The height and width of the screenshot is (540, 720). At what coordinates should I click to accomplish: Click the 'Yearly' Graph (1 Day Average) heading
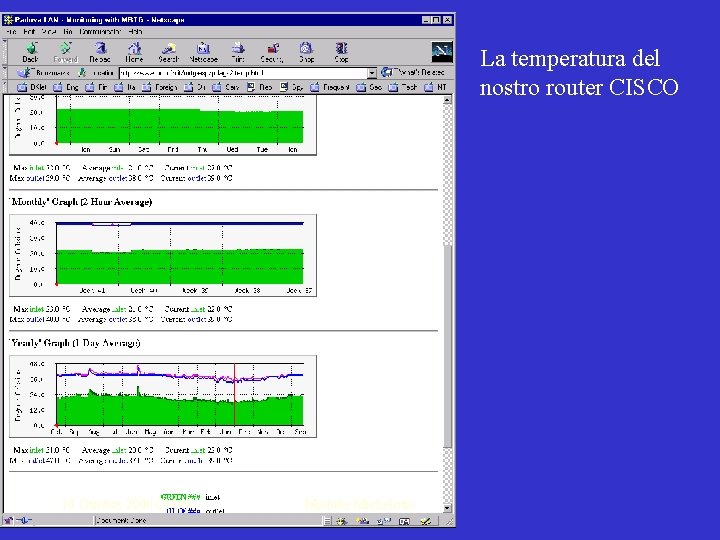click(x=75, y=343)
